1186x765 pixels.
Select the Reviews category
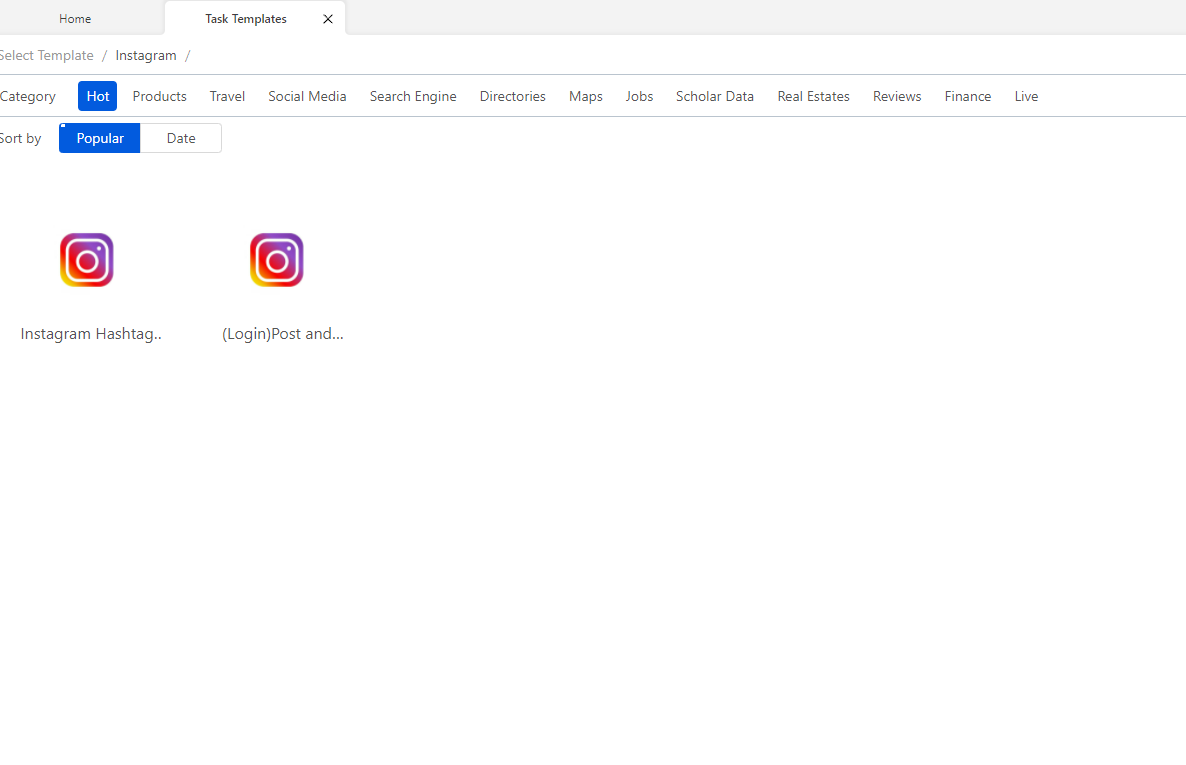(x=897, y=96)
